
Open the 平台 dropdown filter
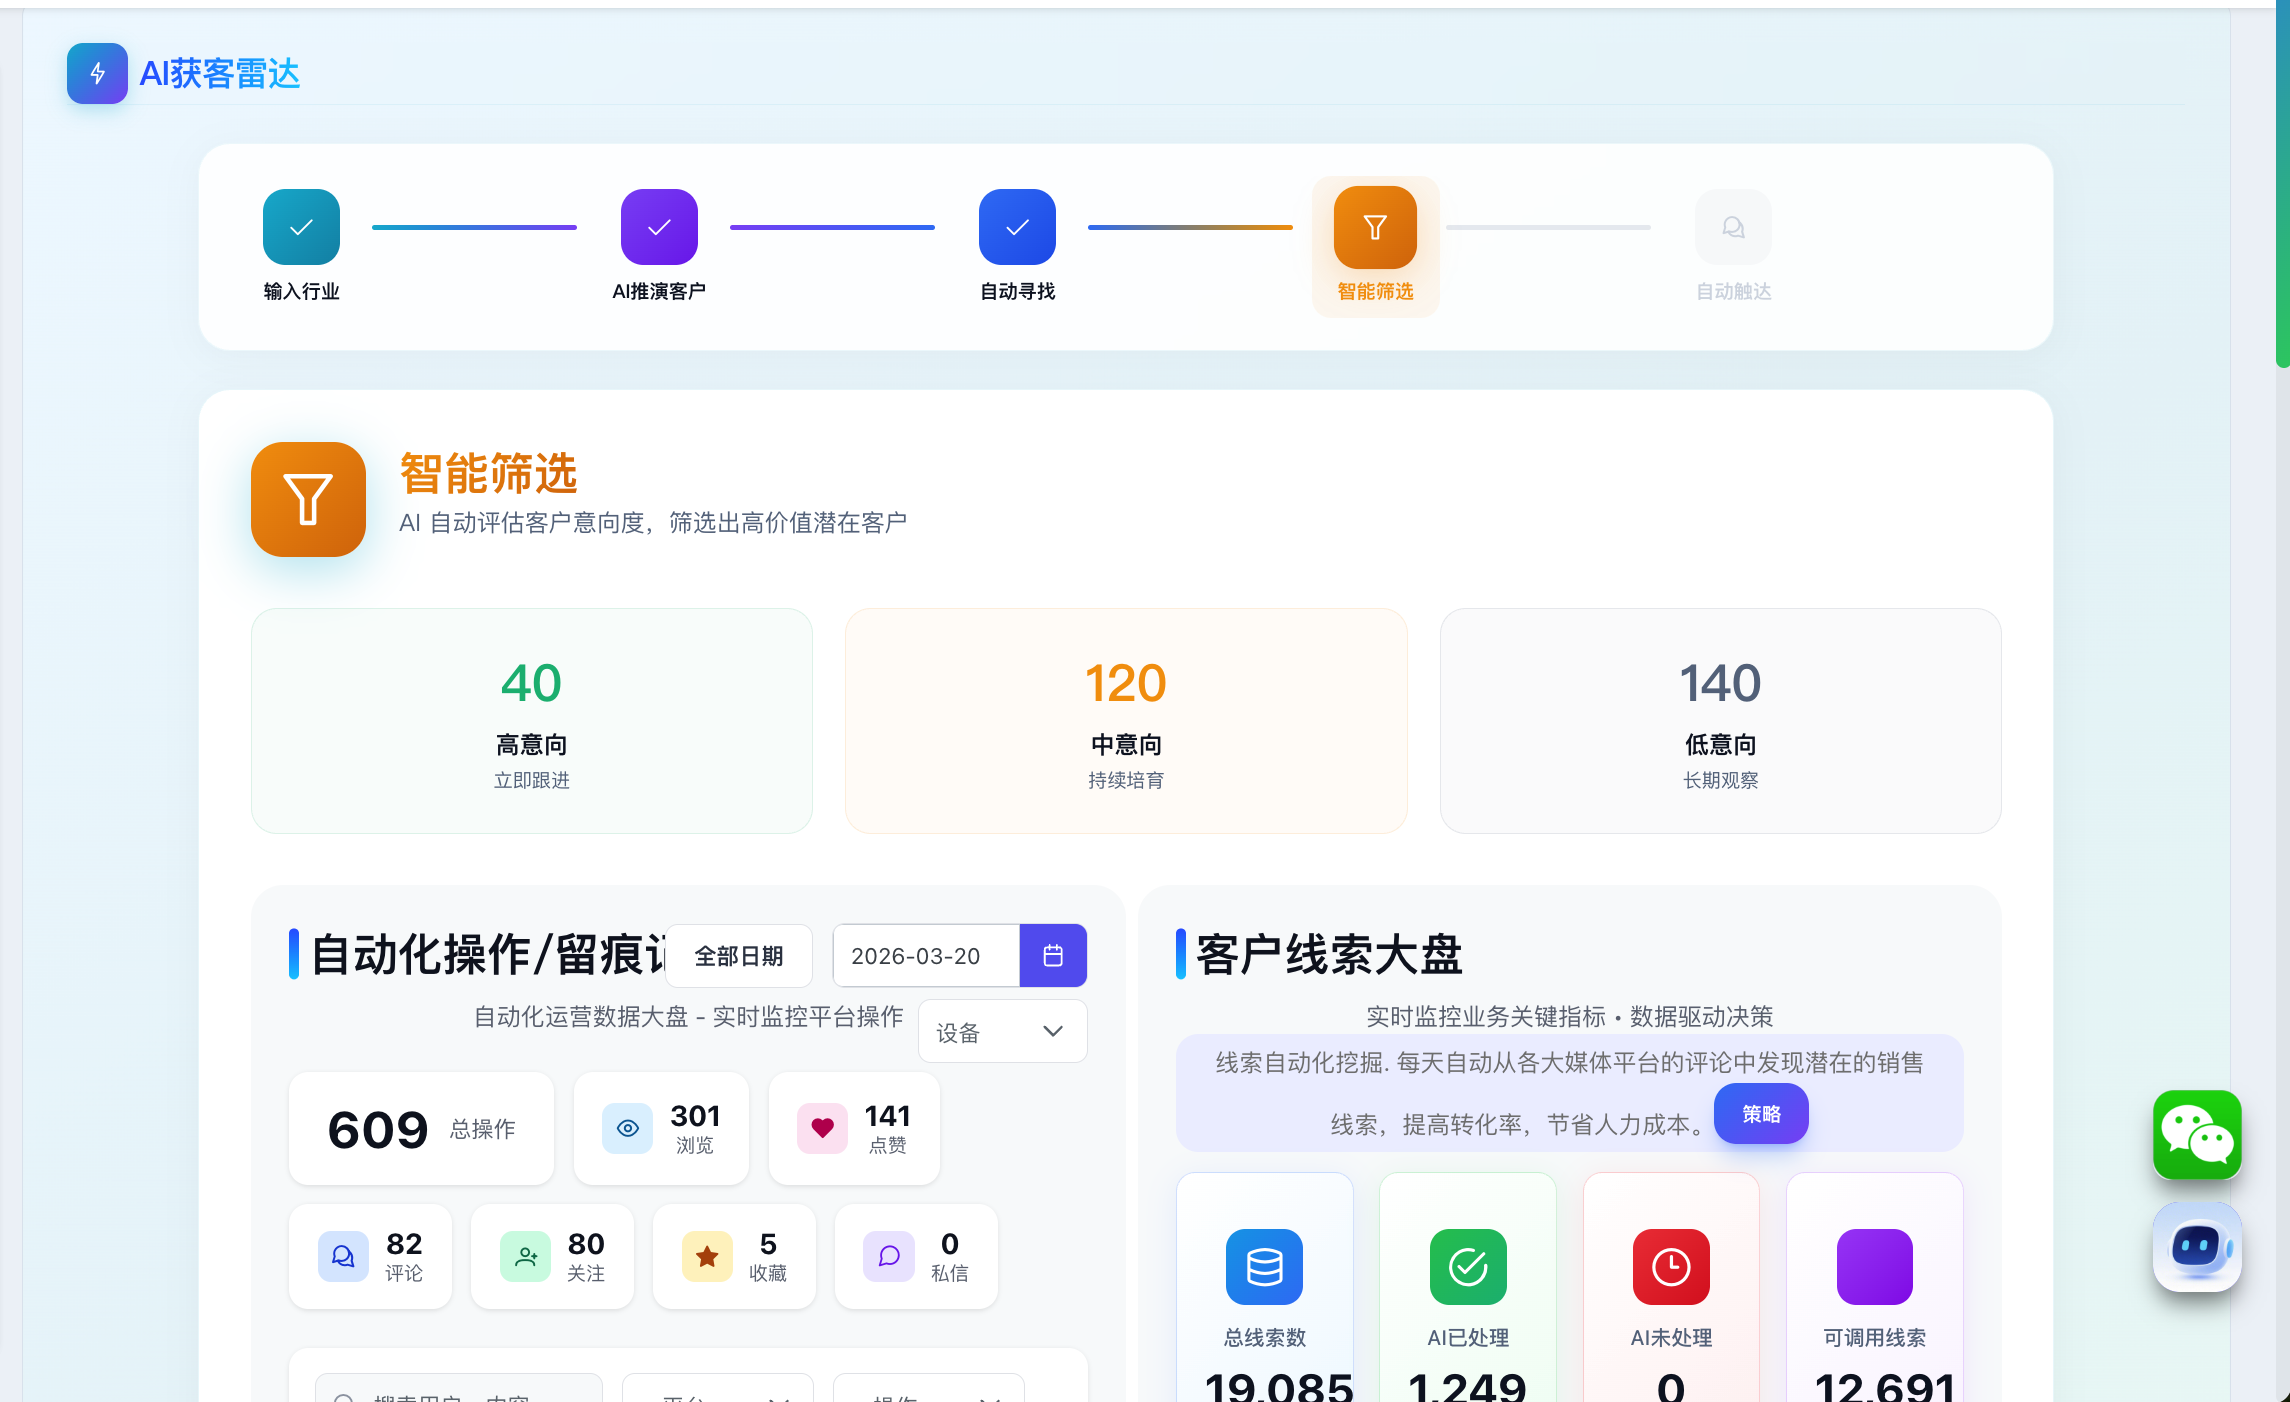(x=718, y=1392)
